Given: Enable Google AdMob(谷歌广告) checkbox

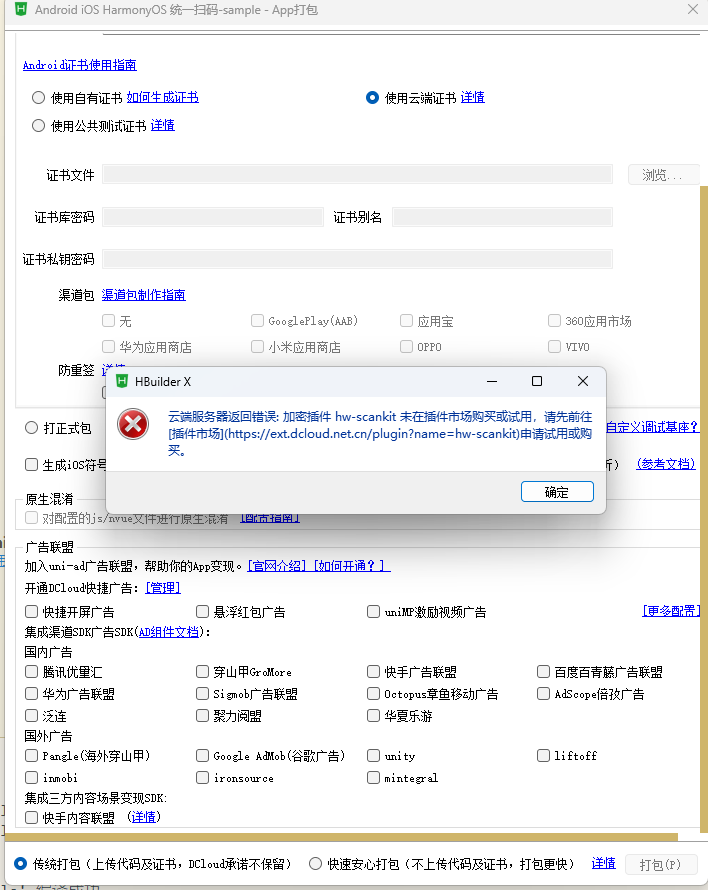Looking at the screenshot, I should point(202,755).
